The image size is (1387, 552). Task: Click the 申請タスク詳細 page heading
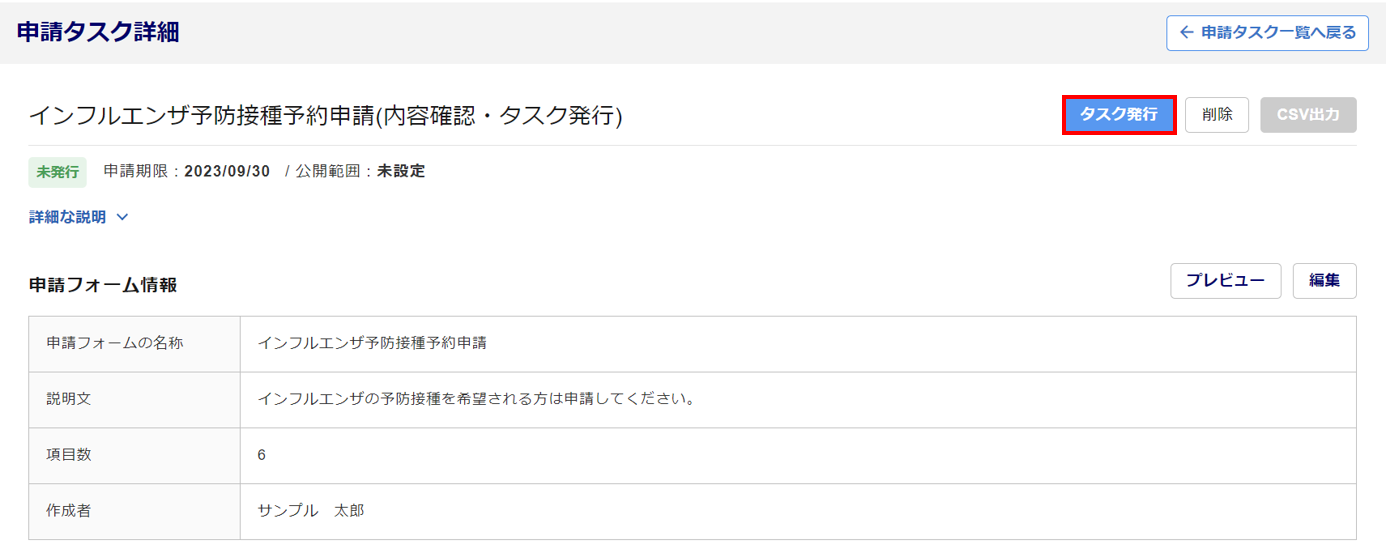tap(98, 32)
